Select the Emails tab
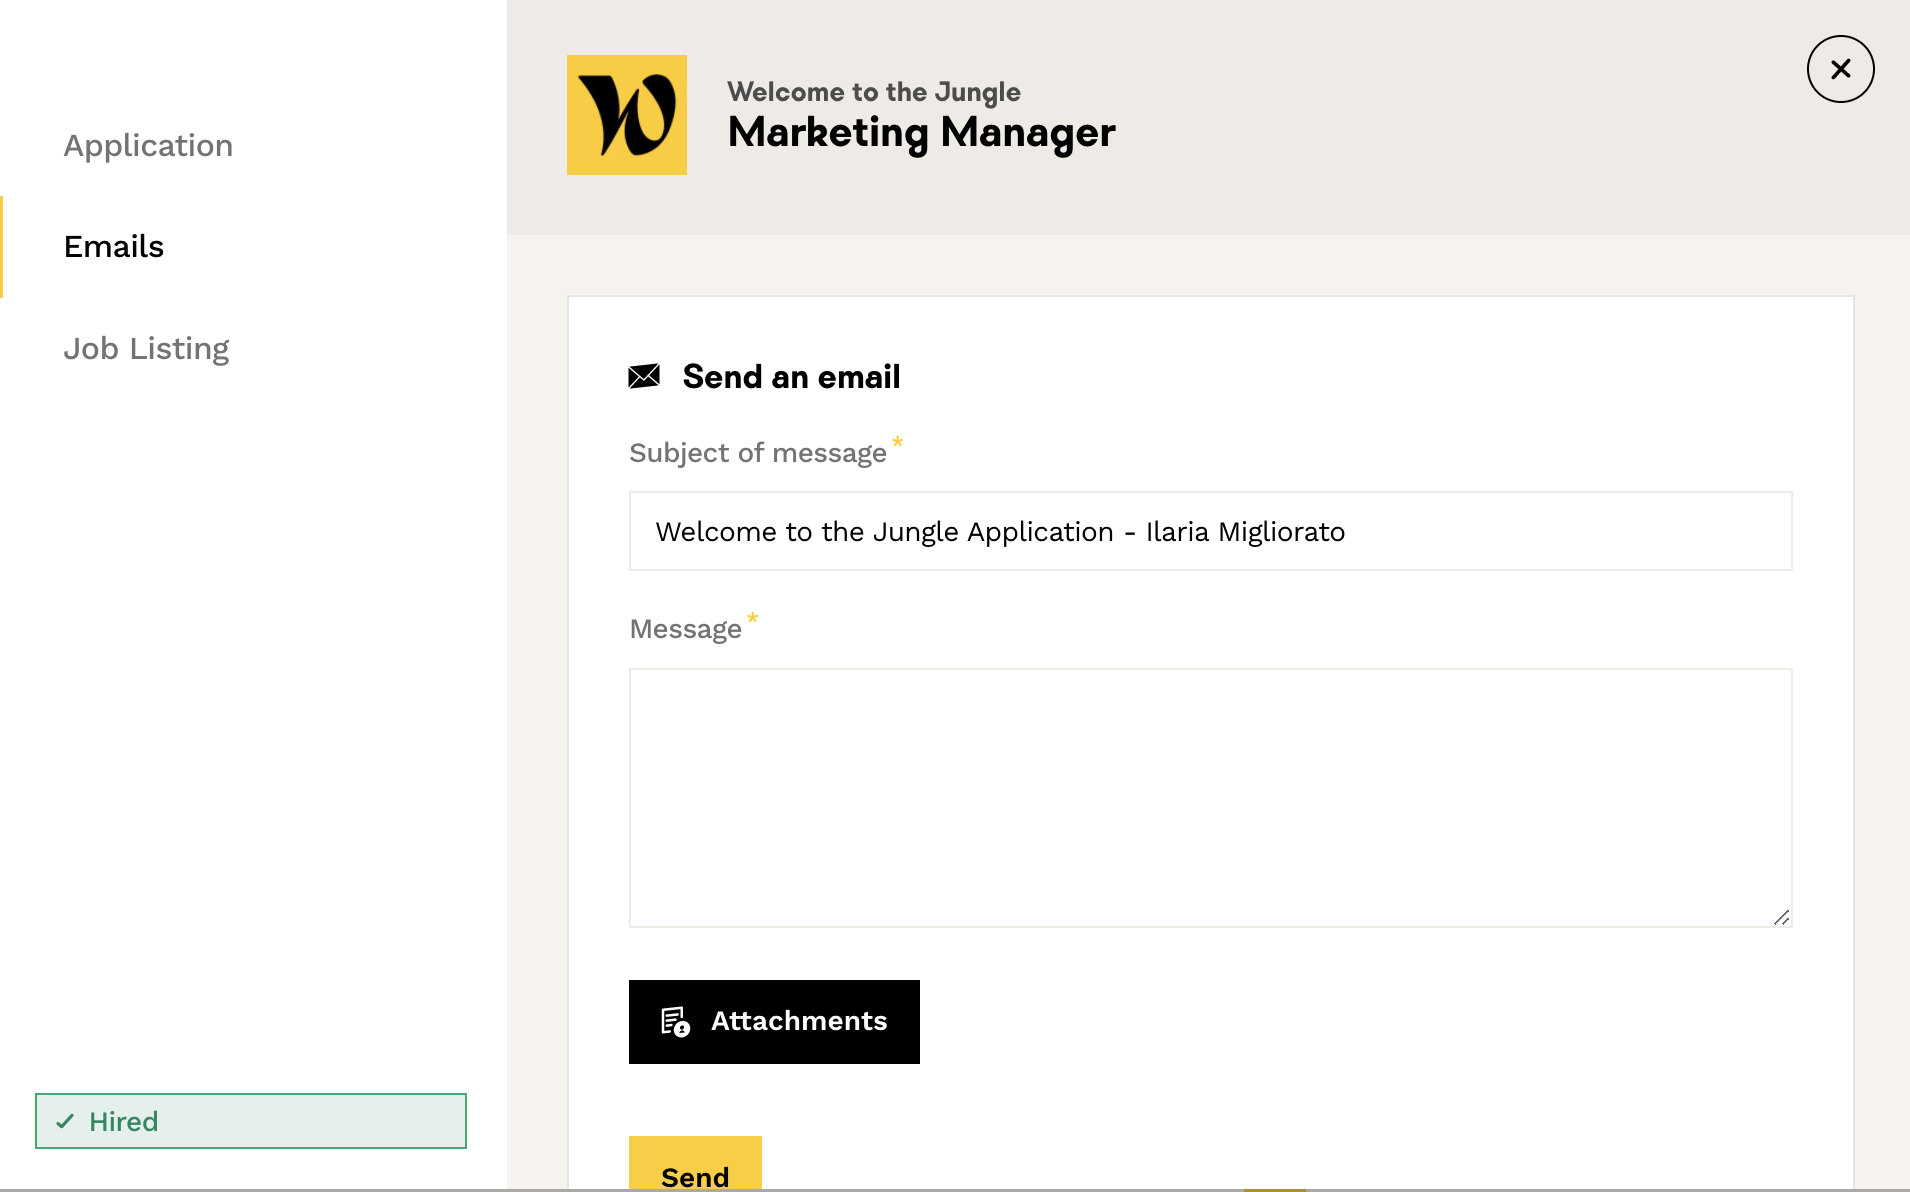Image resolution: width=1910 pixels, height=1192 pixels. click(114, 247)
